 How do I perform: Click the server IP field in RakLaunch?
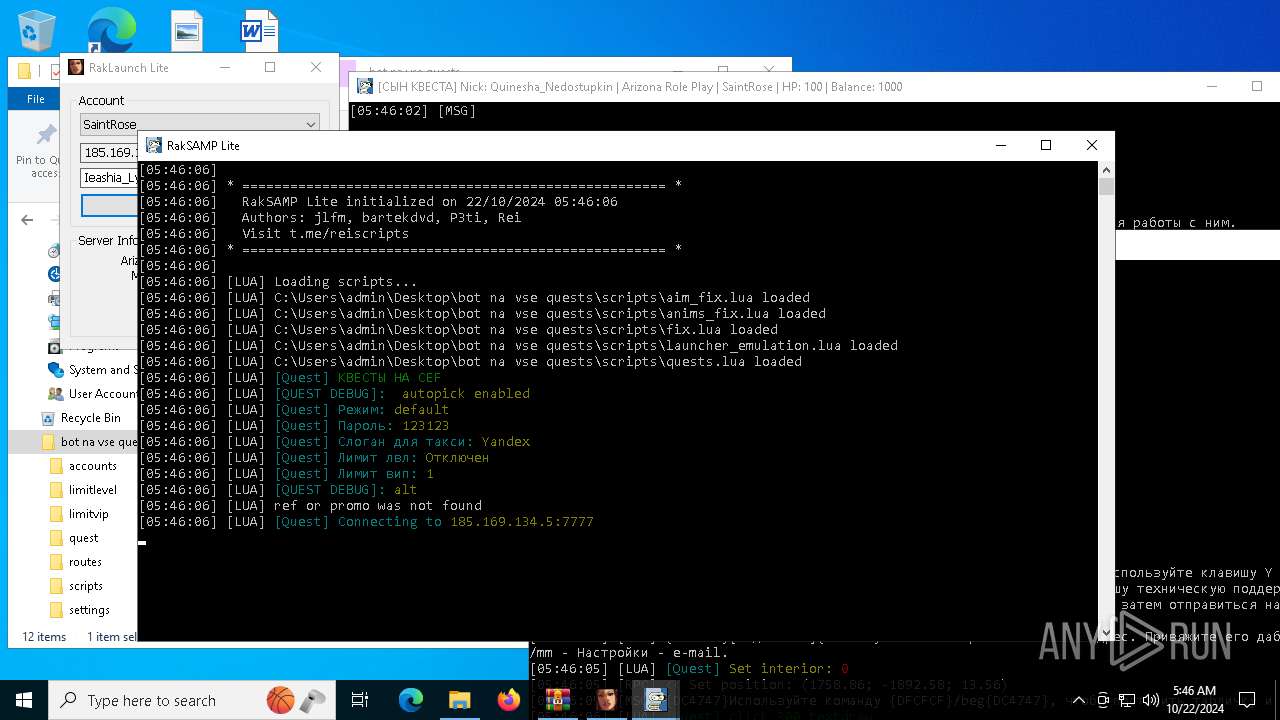pos(108,152)
